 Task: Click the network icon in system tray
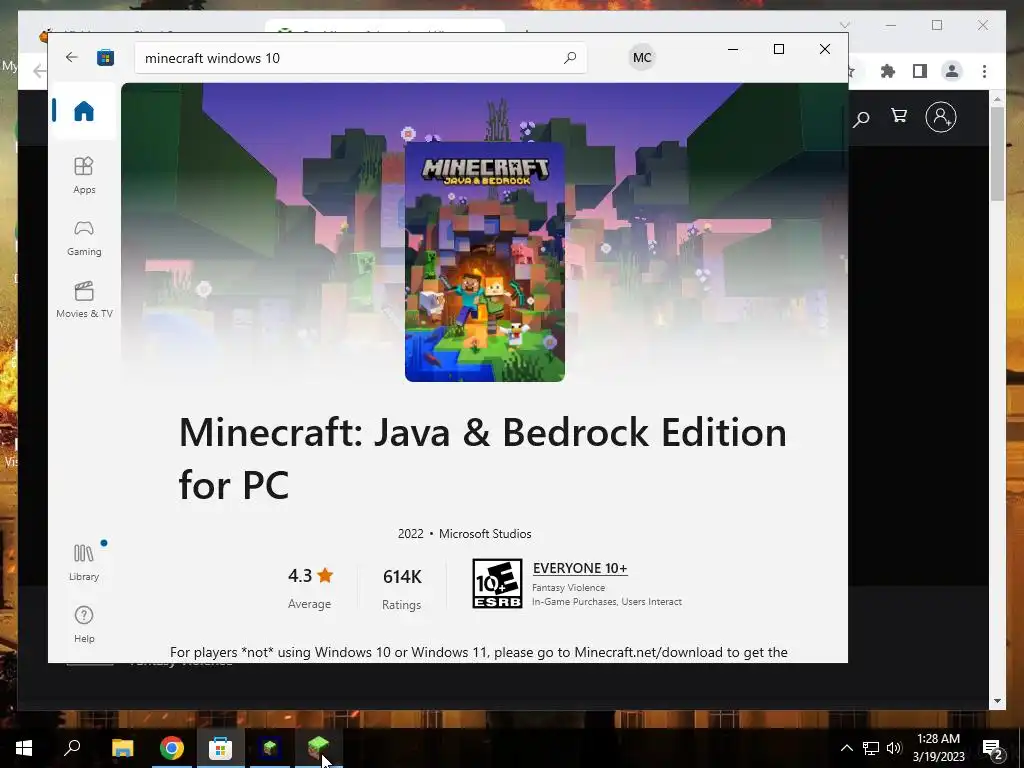871,748
